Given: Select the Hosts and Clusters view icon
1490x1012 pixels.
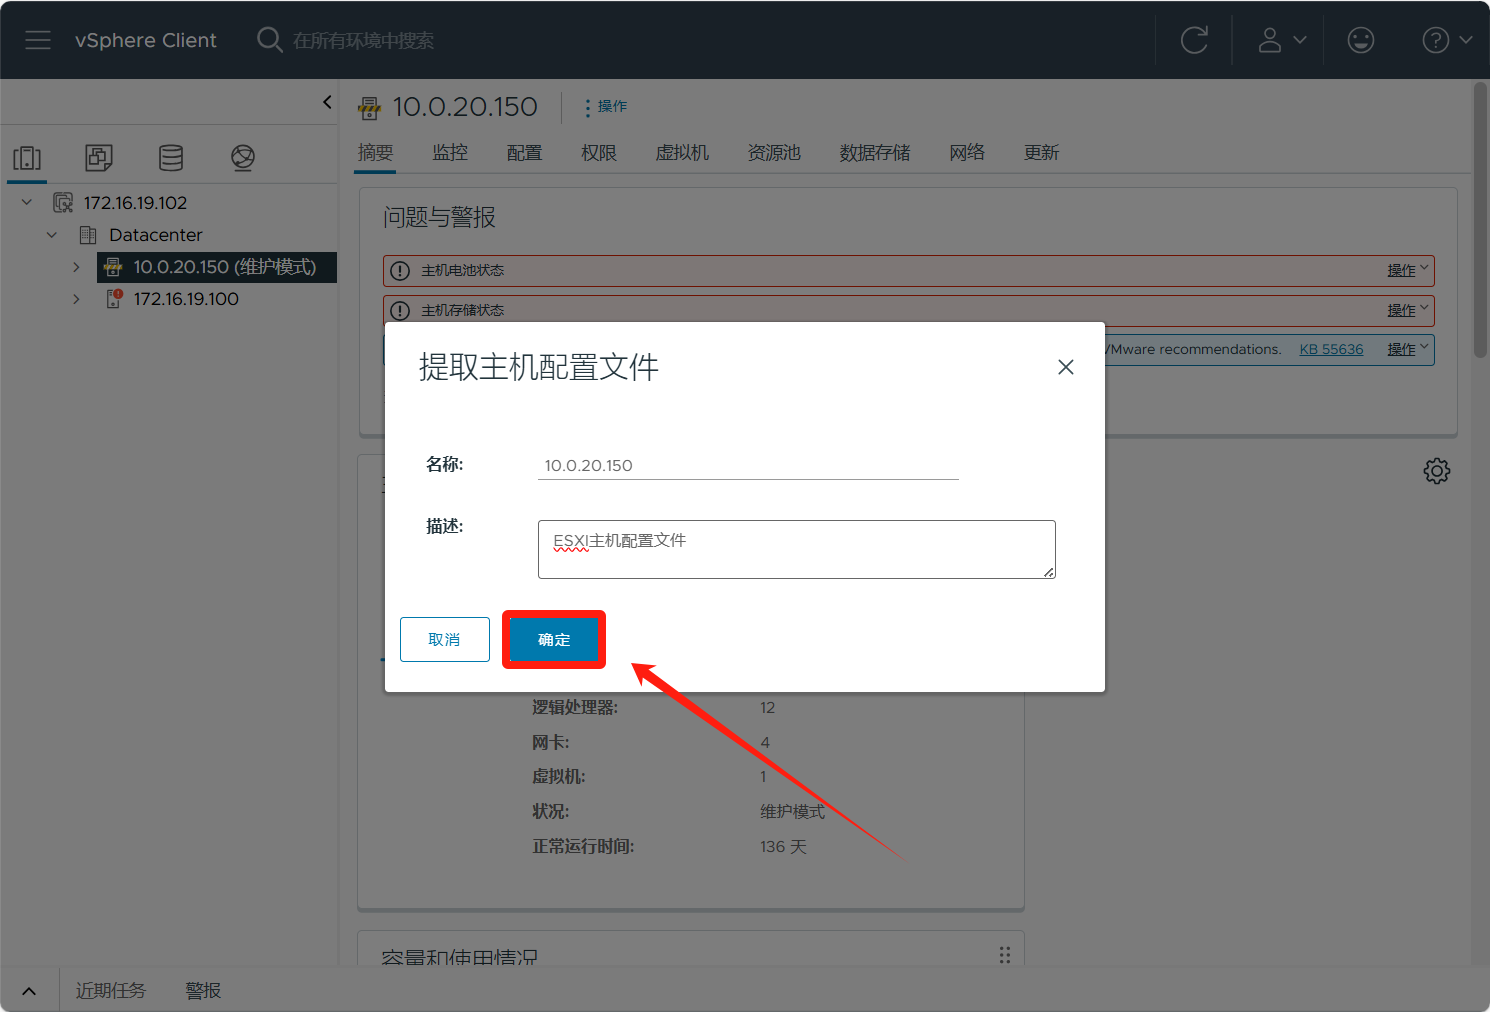Looking at the screenshot, I should click(x=27, y=158).
